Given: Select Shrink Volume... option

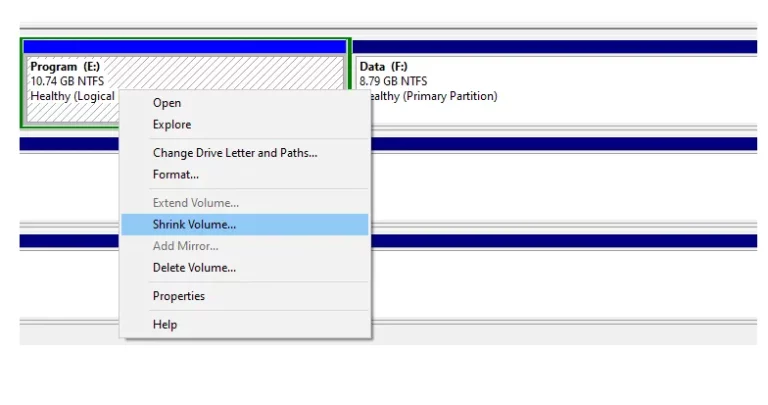Looking at the screenshot, I should pyautogui.click(x=244, y=224).
